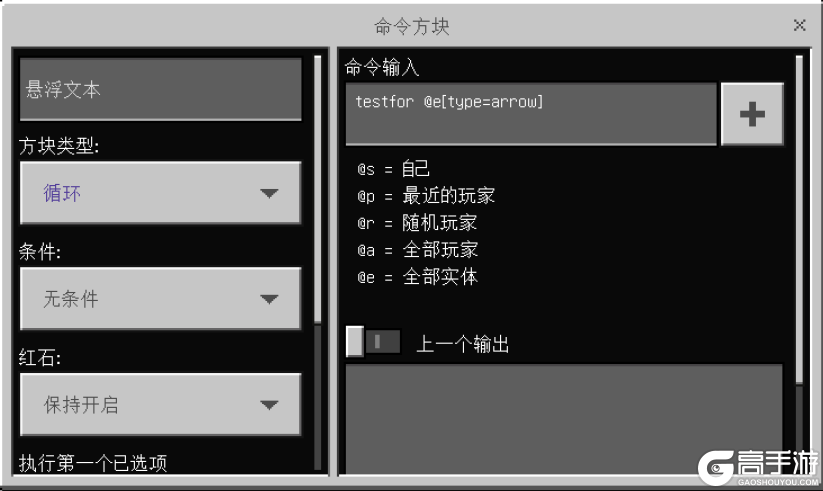
Task: Focus the 悬浮文本 hover text field
Action: click(x=161, y=89)
